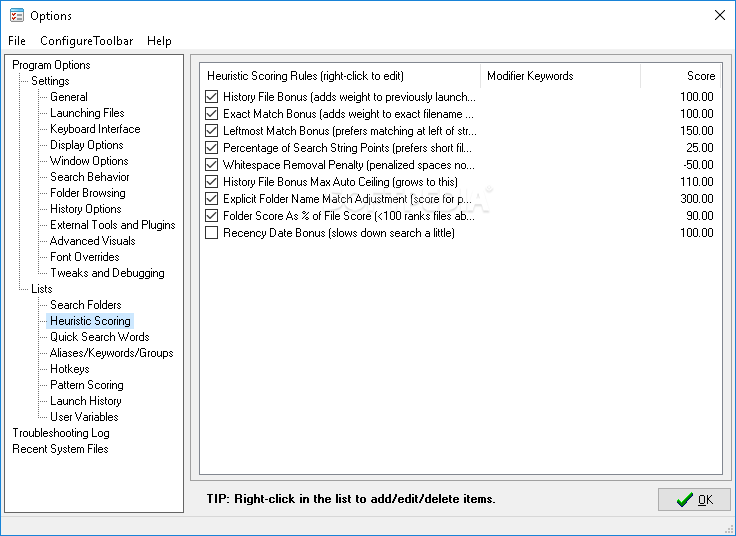Screen dimensions: 736x536
Task: Select Folder Browsing item
Action: [x=88, y=192]
